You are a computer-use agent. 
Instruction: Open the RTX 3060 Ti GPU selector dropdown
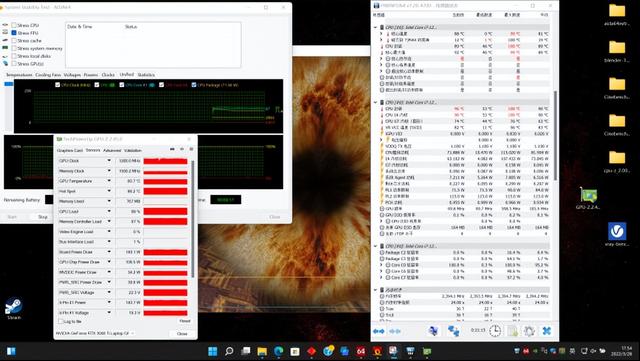(x=95, y=333)
